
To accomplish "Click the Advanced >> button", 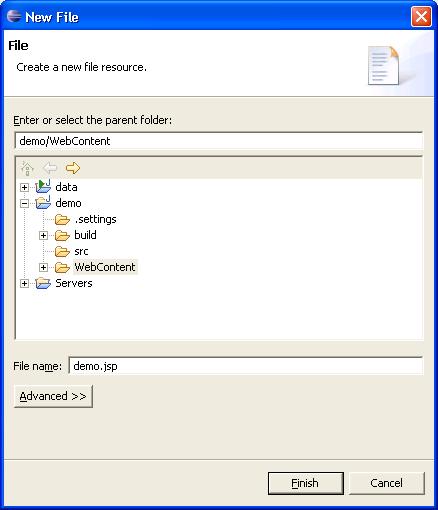I will coord(53,396).
